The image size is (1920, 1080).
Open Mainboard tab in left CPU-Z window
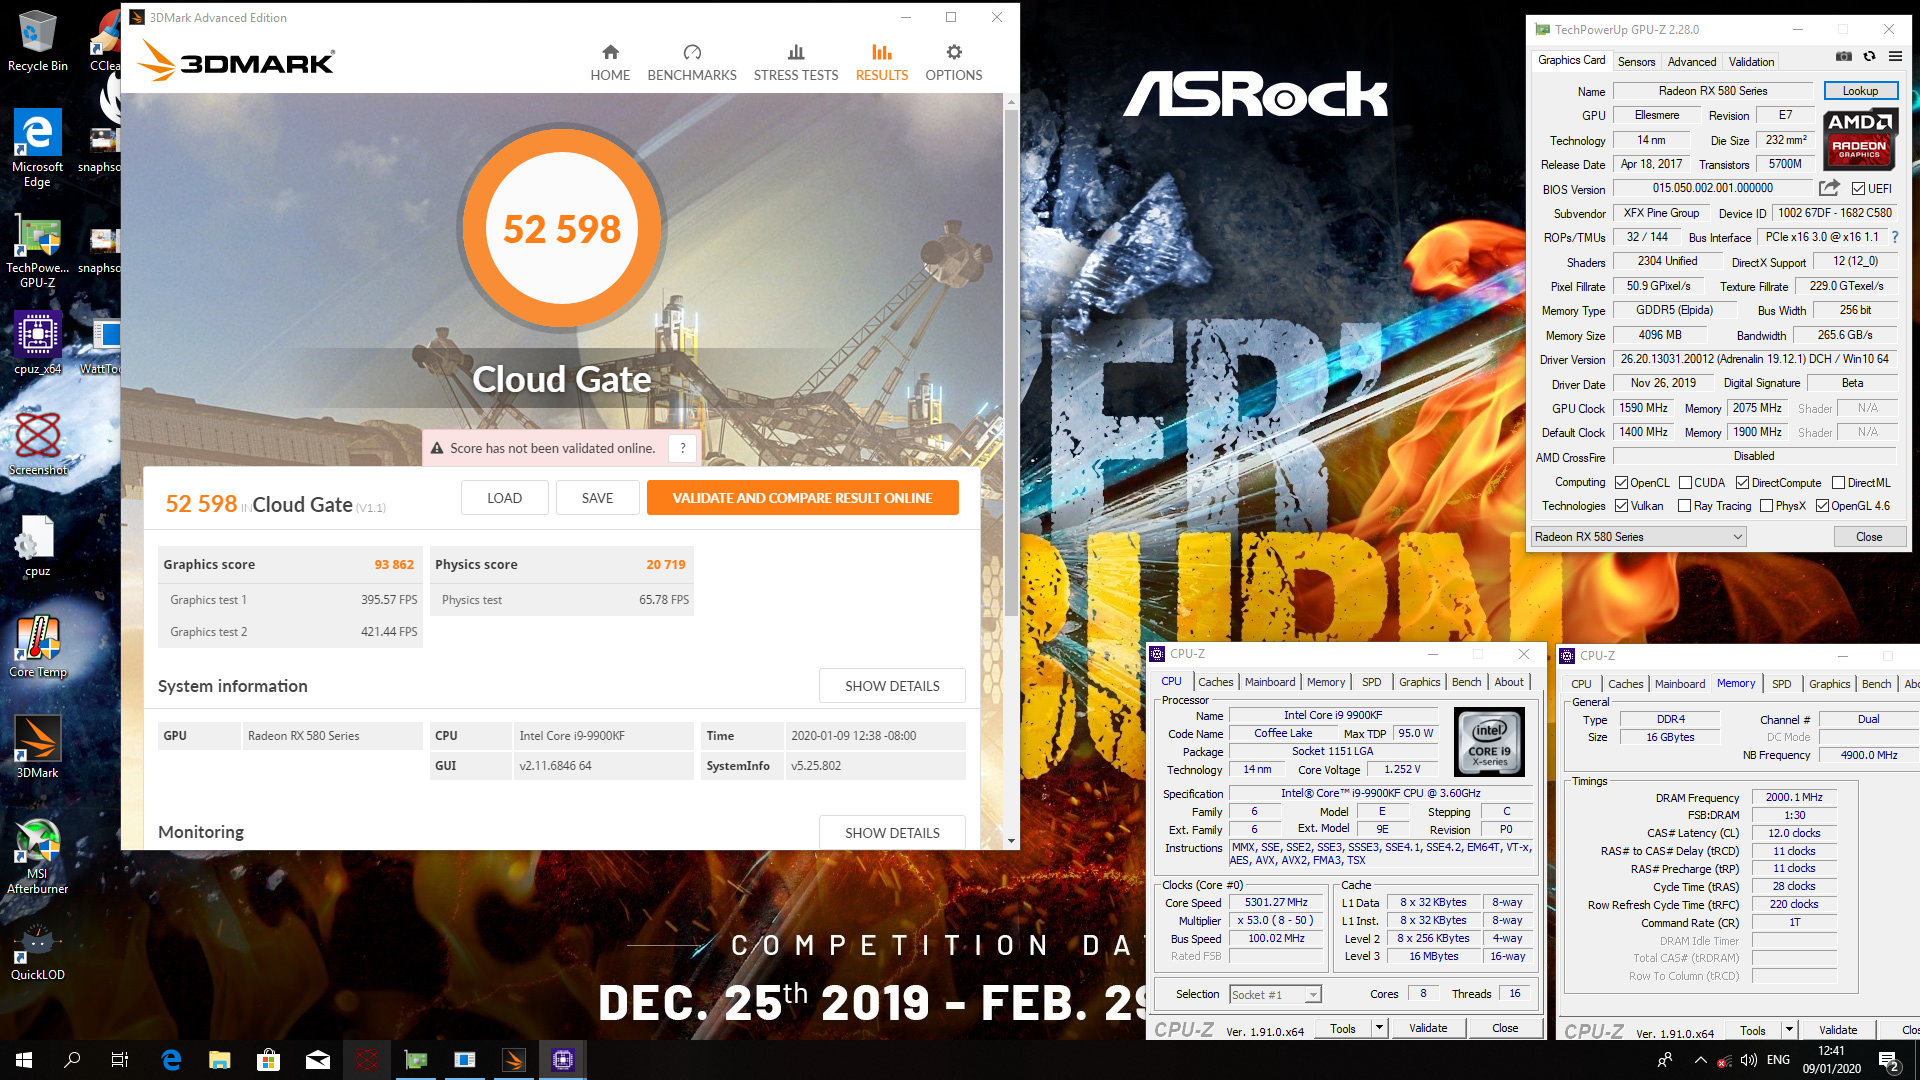coord(1270,682)
